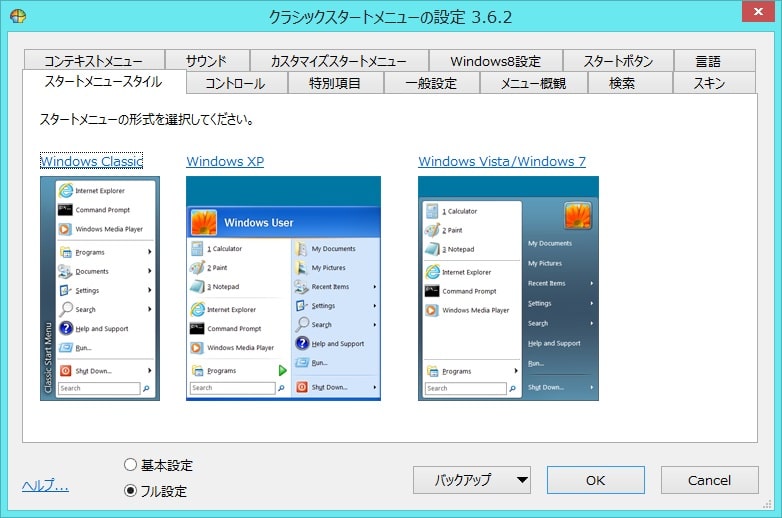This screenshot has width=782, height=518.
Task: Open the 検索 tab
Action: 630,83
